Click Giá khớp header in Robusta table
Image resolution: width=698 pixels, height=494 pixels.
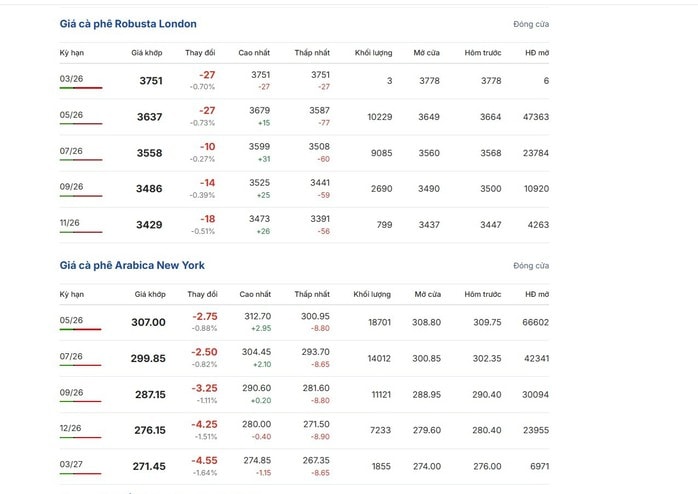pos(146,52)
